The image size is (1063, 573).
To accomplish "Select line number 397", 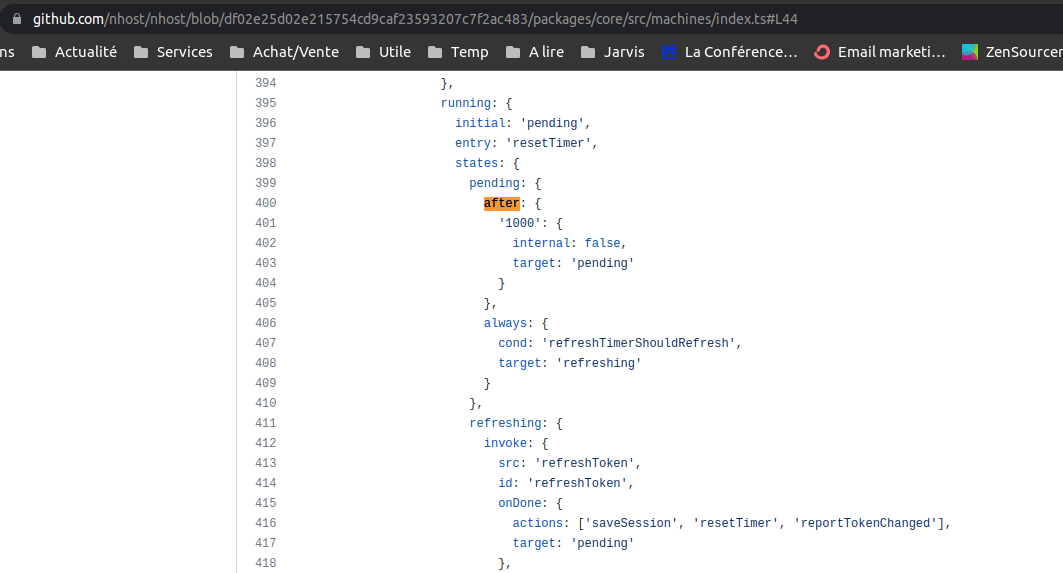I will [266, 143].
